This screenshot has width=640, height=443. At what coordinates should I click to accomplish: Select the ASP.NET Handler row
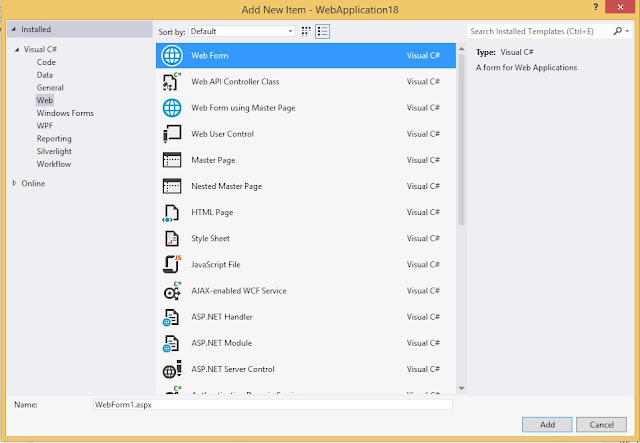click(306, 317)
